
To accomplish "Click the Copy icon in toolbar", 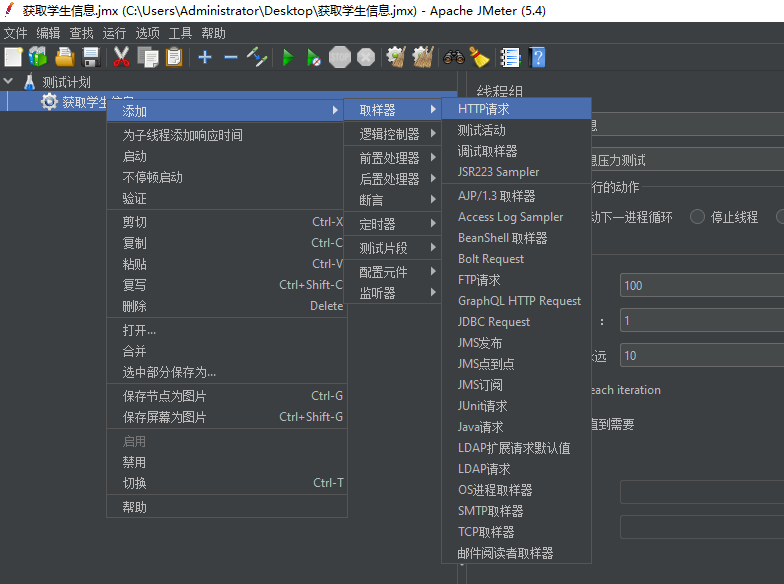I will click(x=148, y=57).
